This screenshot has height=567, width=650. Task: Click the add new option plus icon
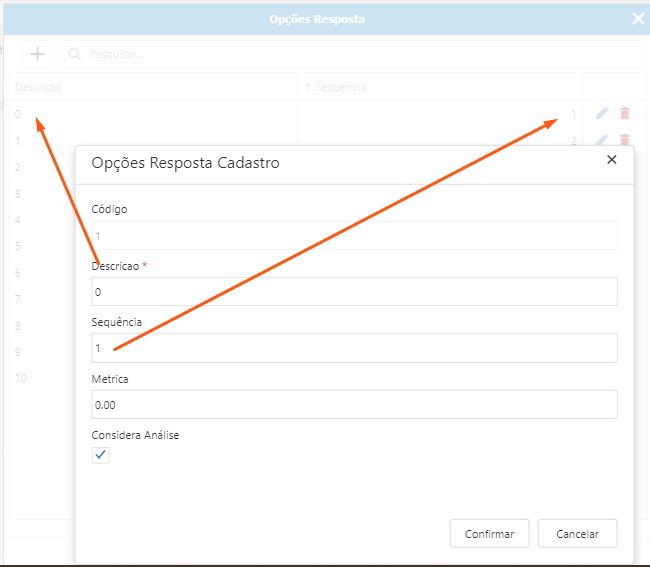coord(38,54)
